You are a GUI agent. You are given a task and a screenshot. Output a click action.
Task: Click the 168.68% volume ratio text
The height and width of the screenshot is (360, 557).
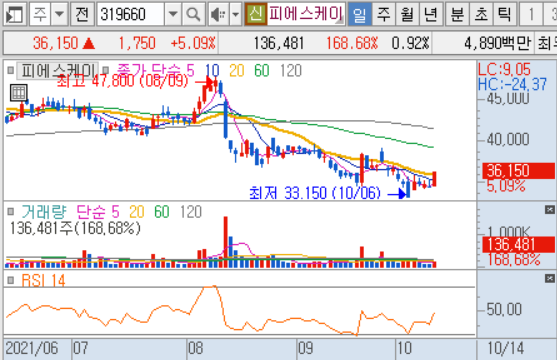coord(352,43)
